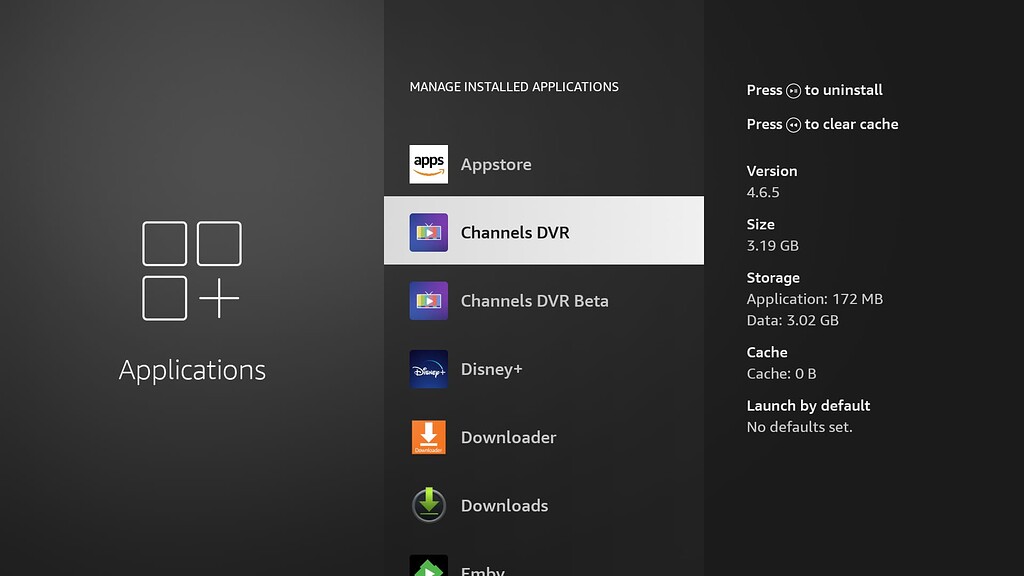1024x576 pixels.
Task: Select the circular uninstall button symbol
Action: tap(793, 90)
